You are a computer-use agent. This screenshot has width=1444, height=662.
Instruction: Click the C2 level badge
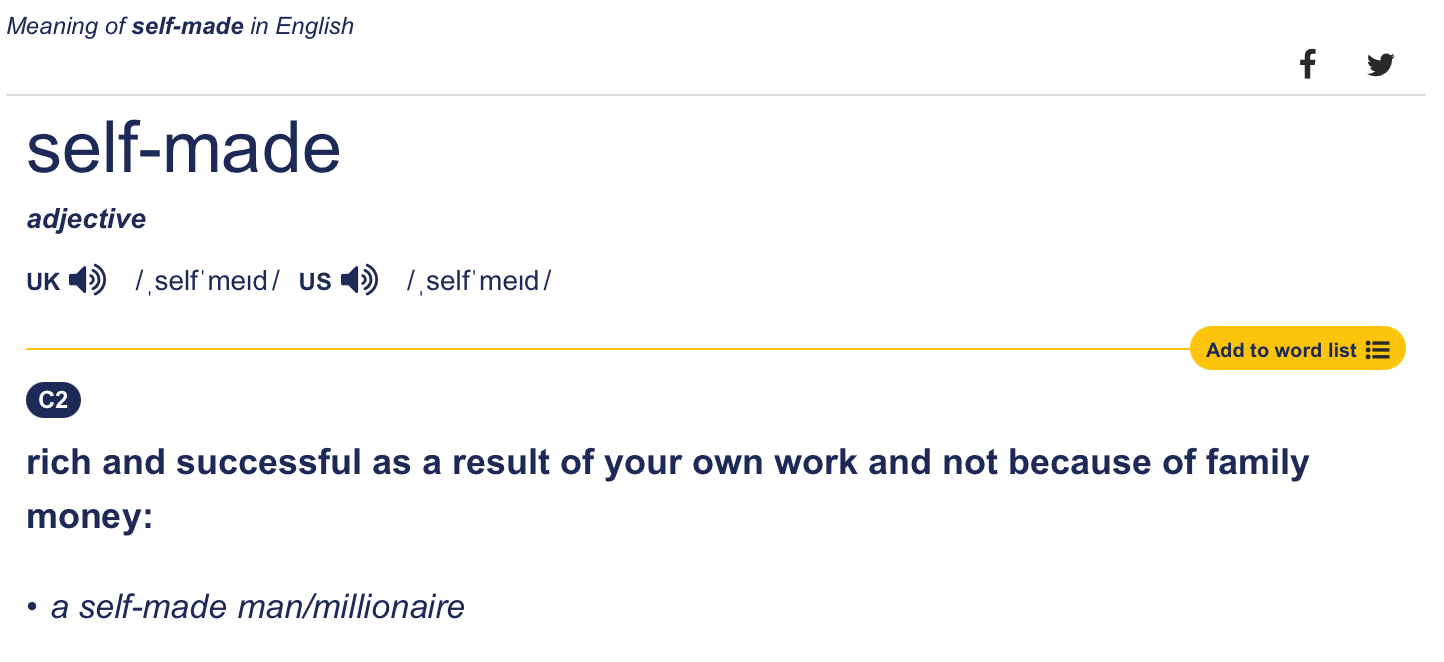tap(53, 401)
